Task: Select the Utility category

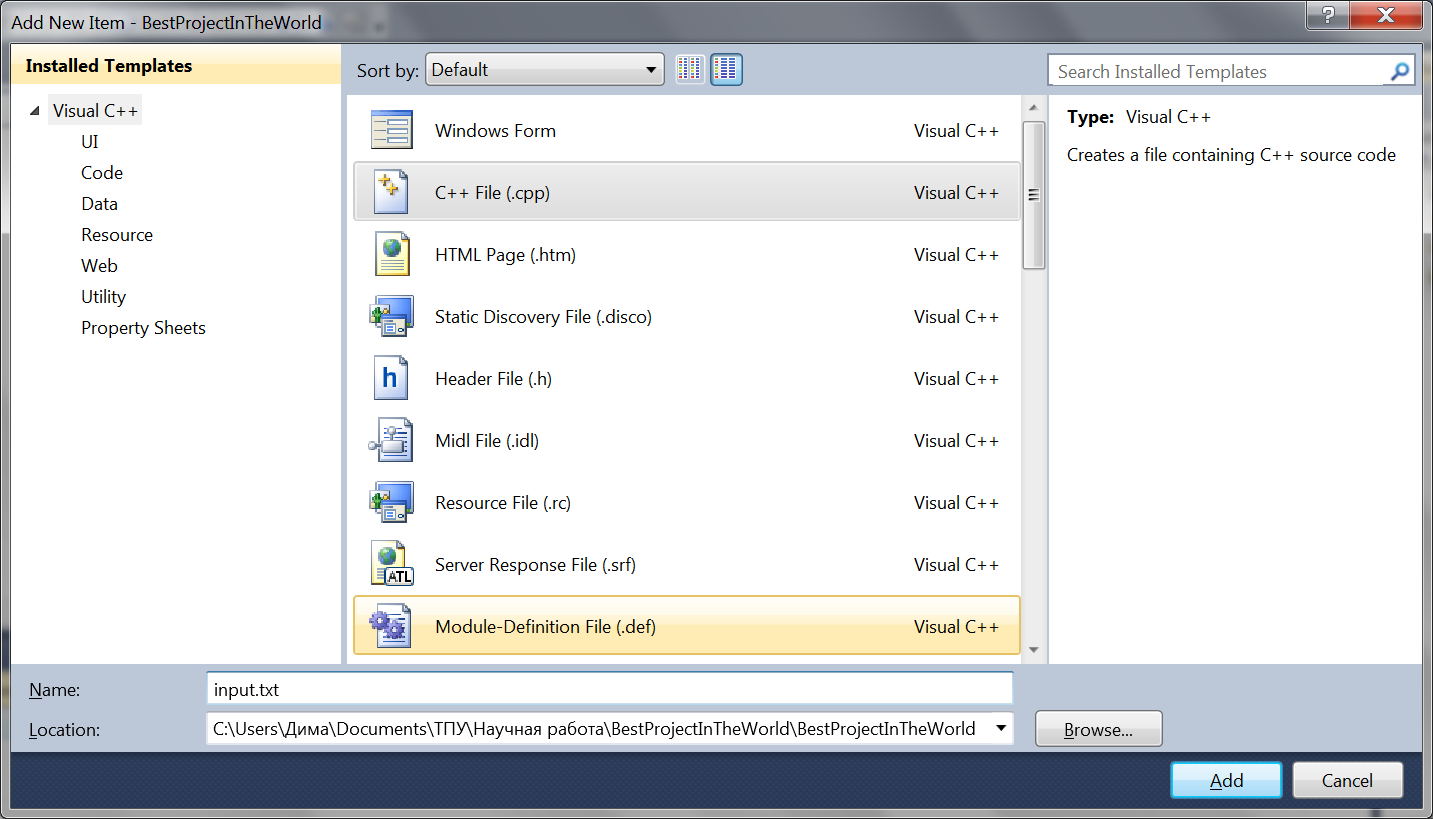Action: pos(104,297)
